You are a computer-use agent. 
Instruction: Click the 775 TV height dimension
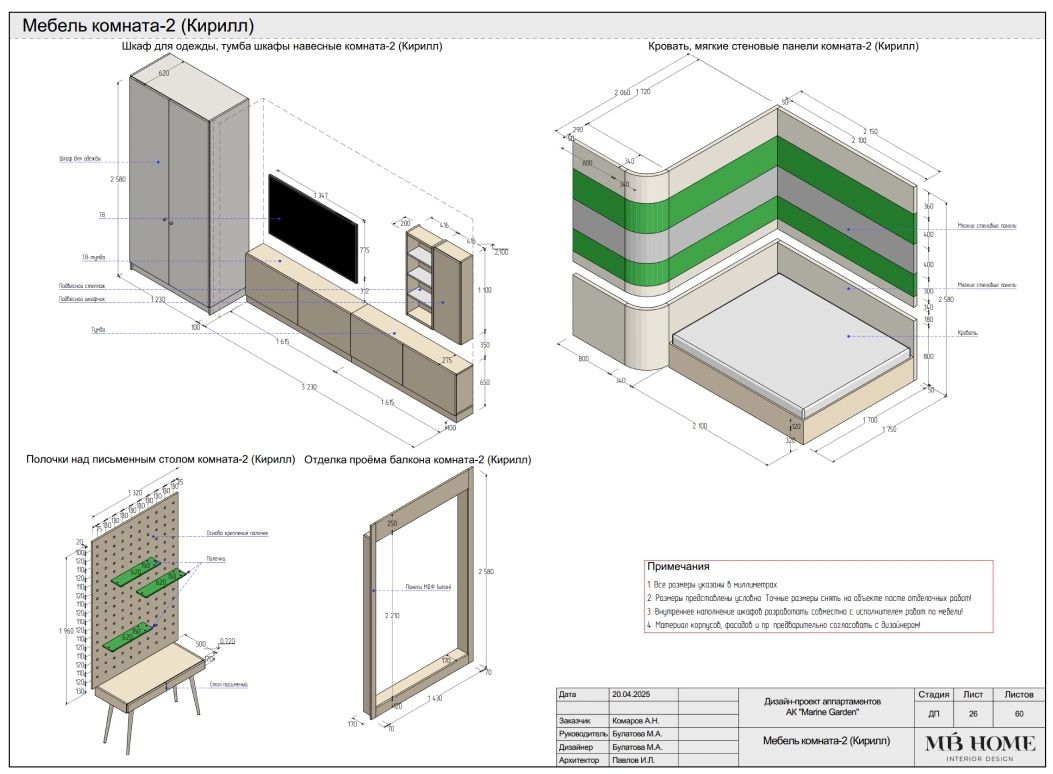[x=365, y=250]
